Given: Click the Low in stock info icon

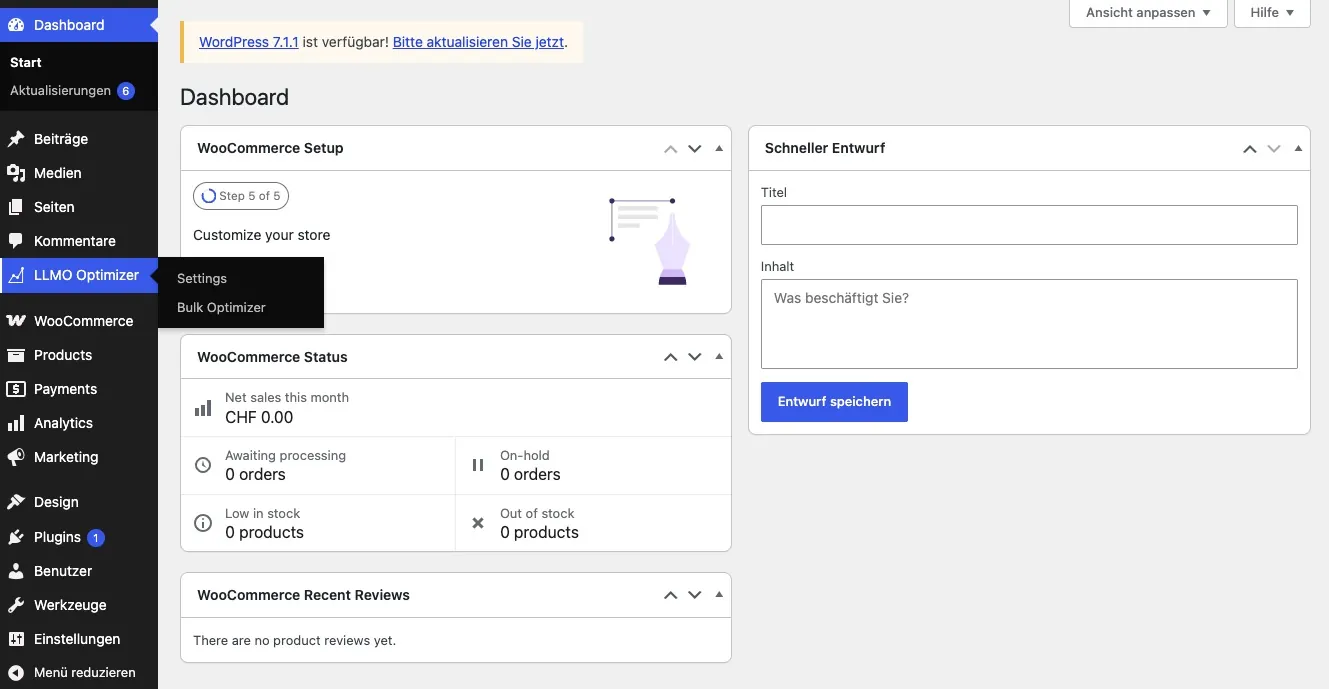Looking at the screenshot, I should point(203,523).
